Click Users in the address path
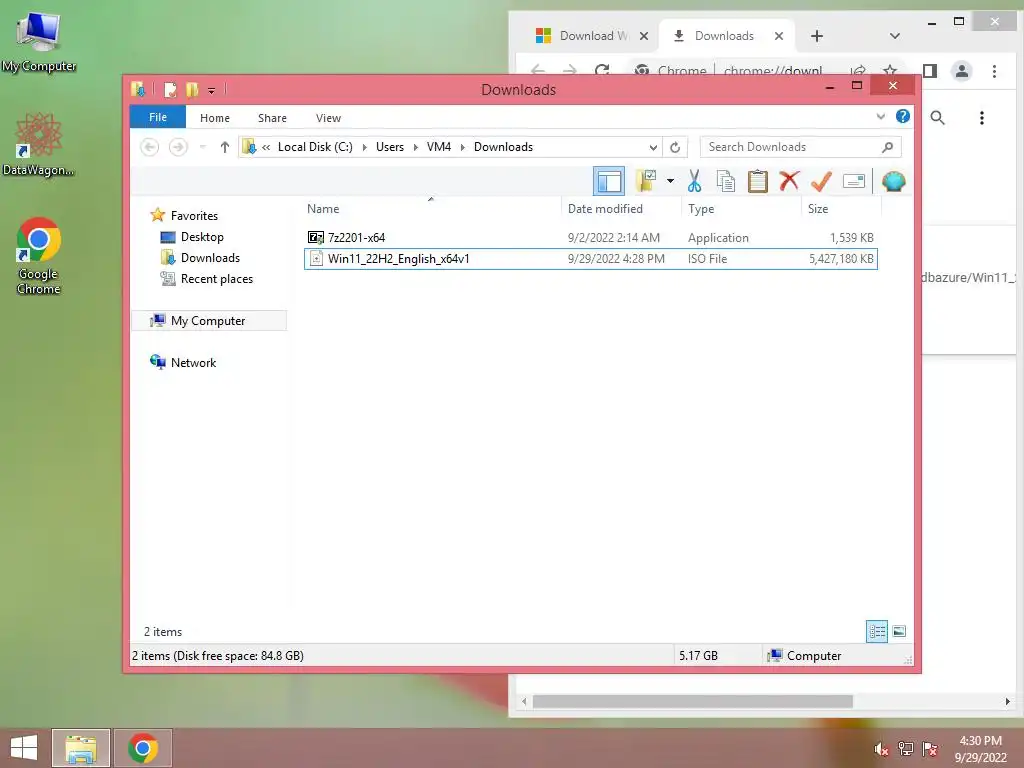This screenshot has width=1024, height=768. [390, 147]
